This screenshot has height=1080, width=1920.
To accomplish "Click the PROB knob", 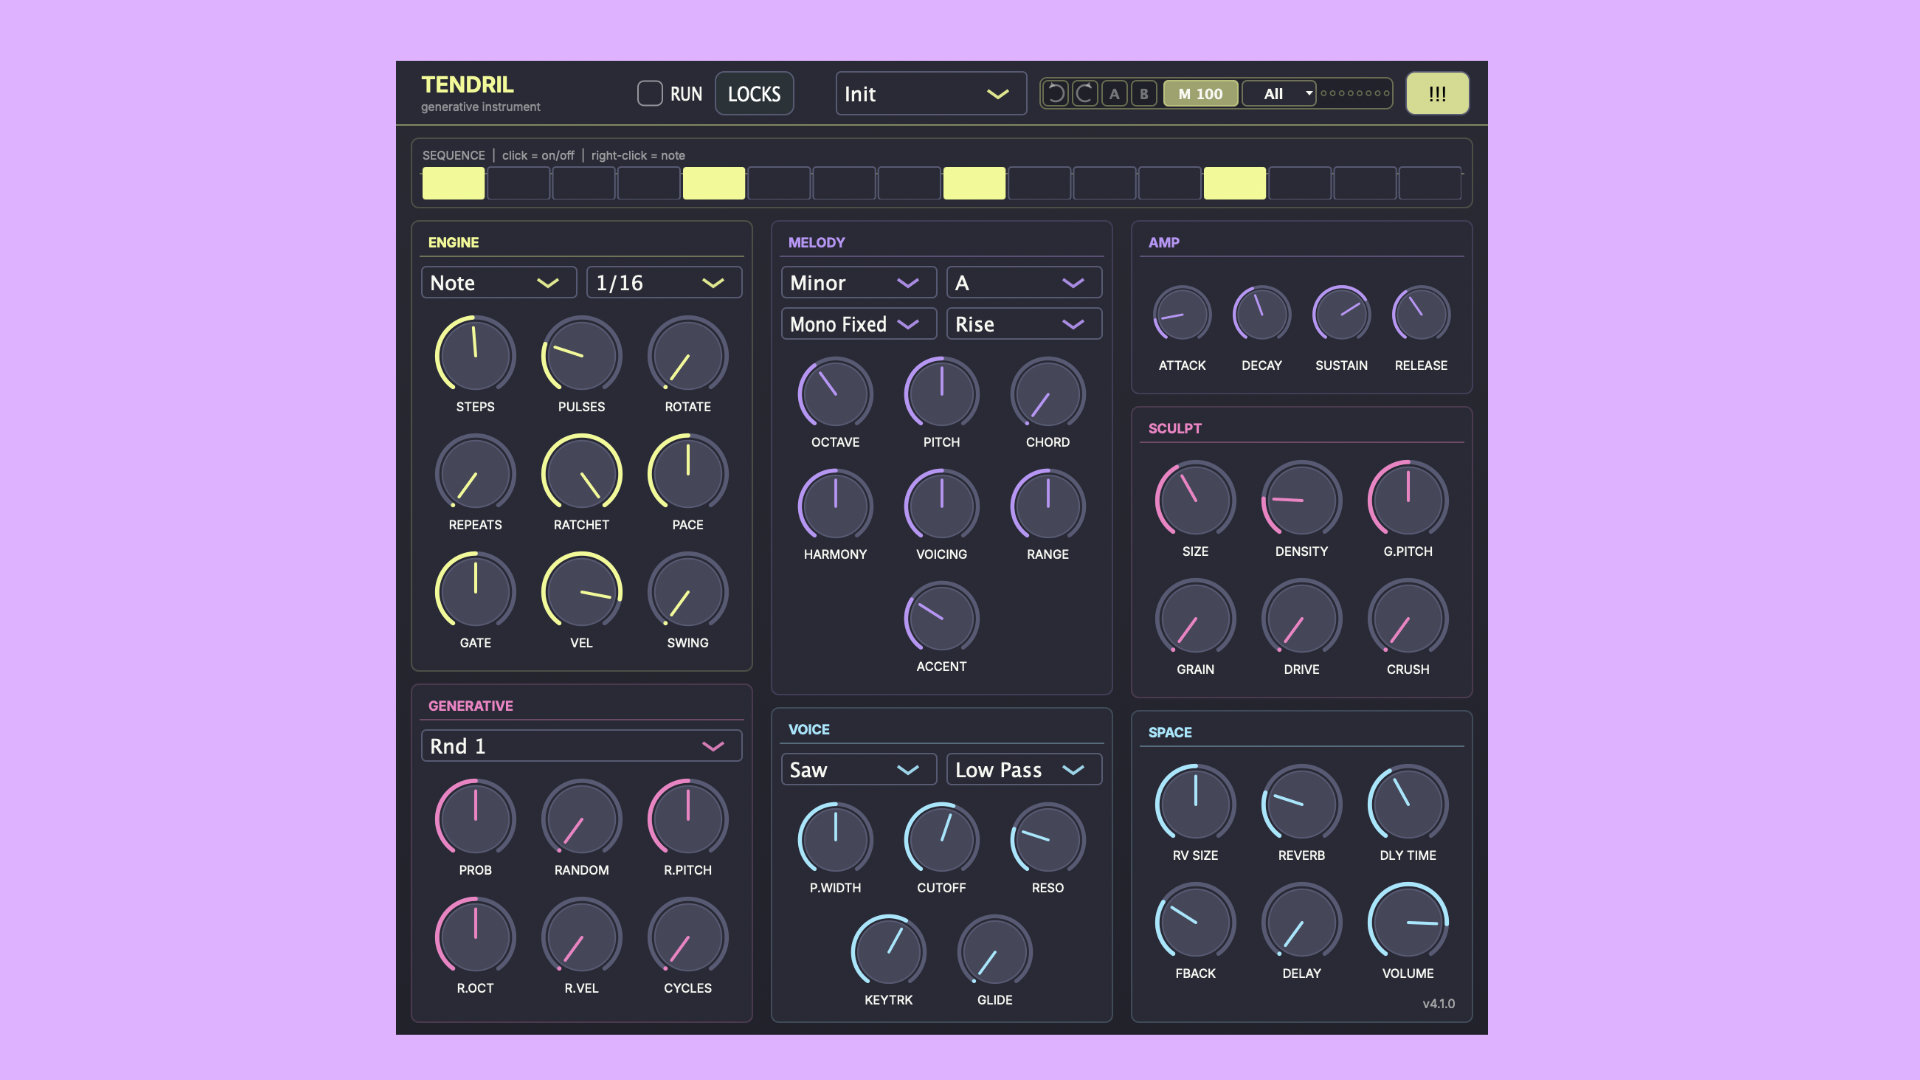I will (x=475, y=818).
